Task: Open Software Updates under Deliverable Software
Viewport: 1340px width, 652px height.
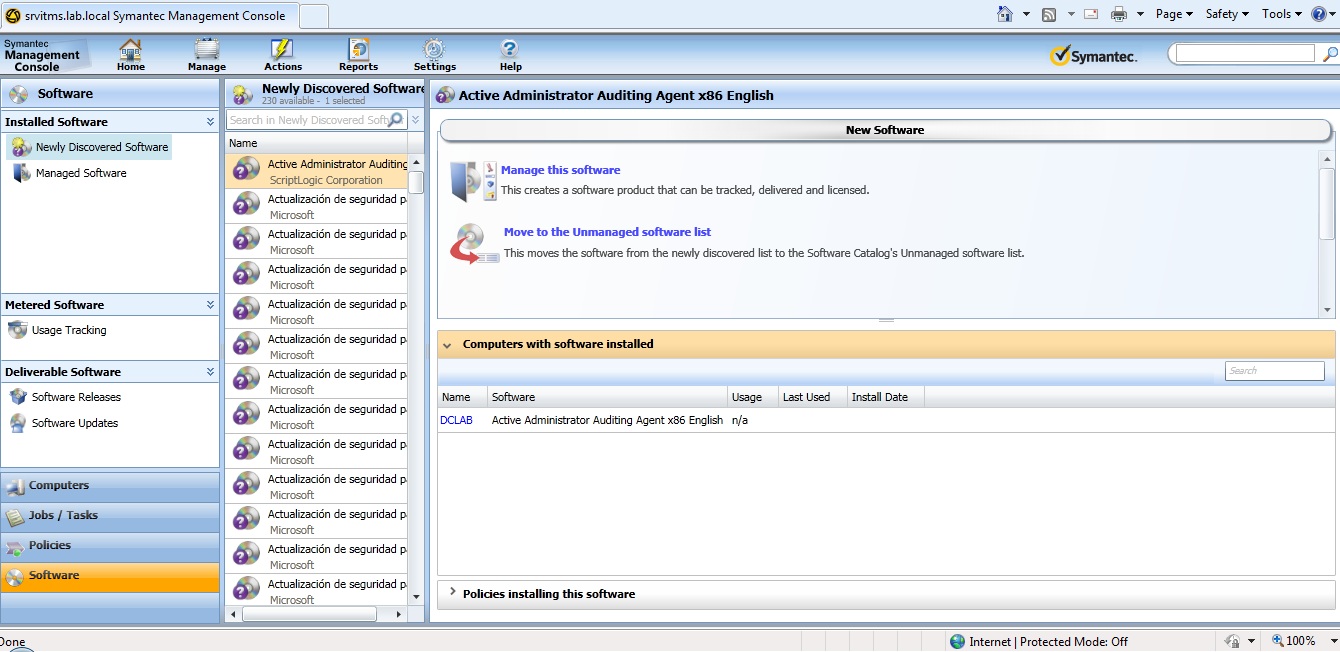Action: 74,423
